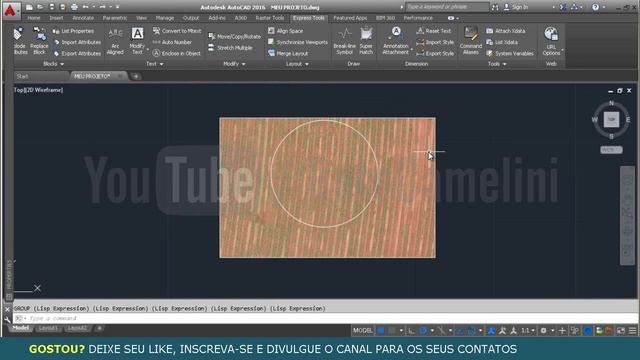Toggle ortho mode in status bar
Screen dimensions: 640x360
point(411,331)
